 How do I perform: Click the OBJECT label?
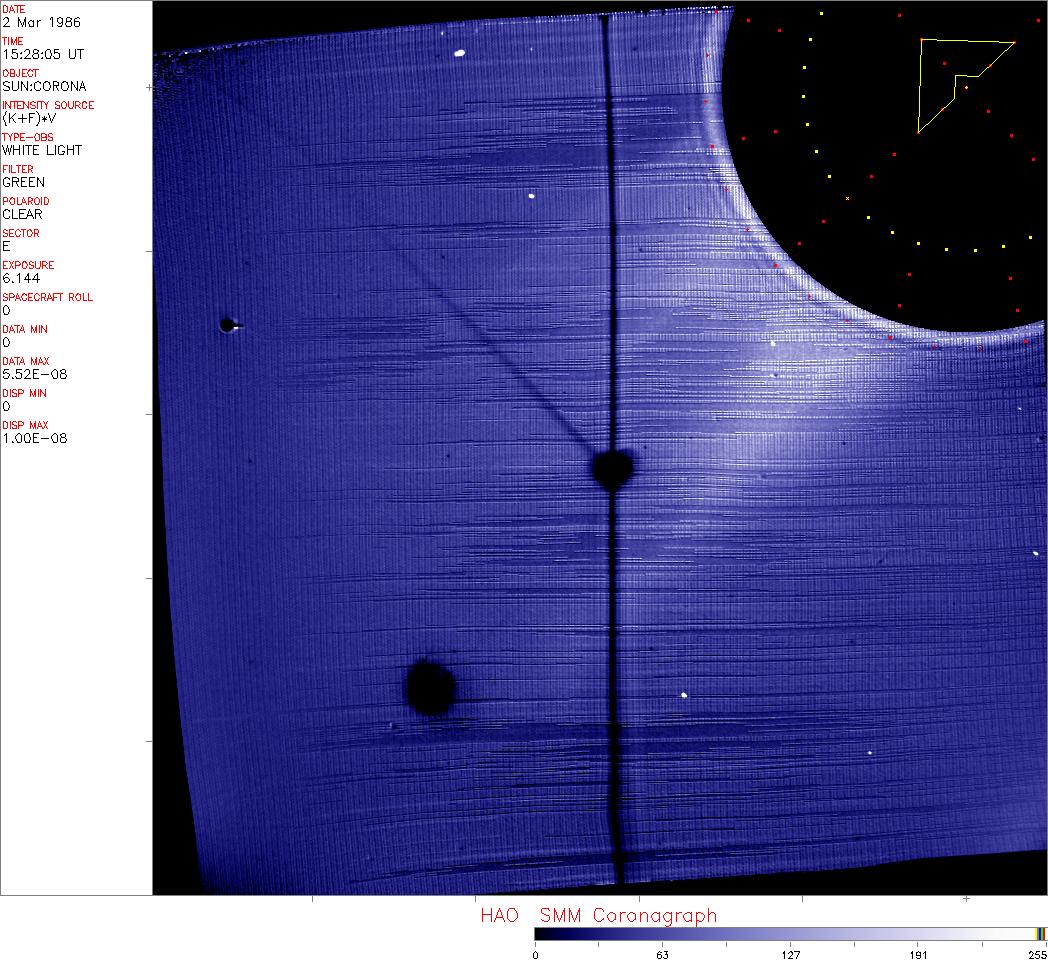point(20,74)
